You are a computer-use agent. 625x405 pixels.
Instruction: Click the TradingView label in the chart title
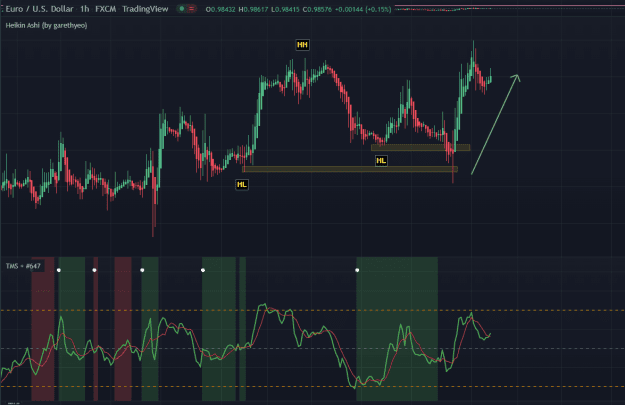(x=145, y=9)
